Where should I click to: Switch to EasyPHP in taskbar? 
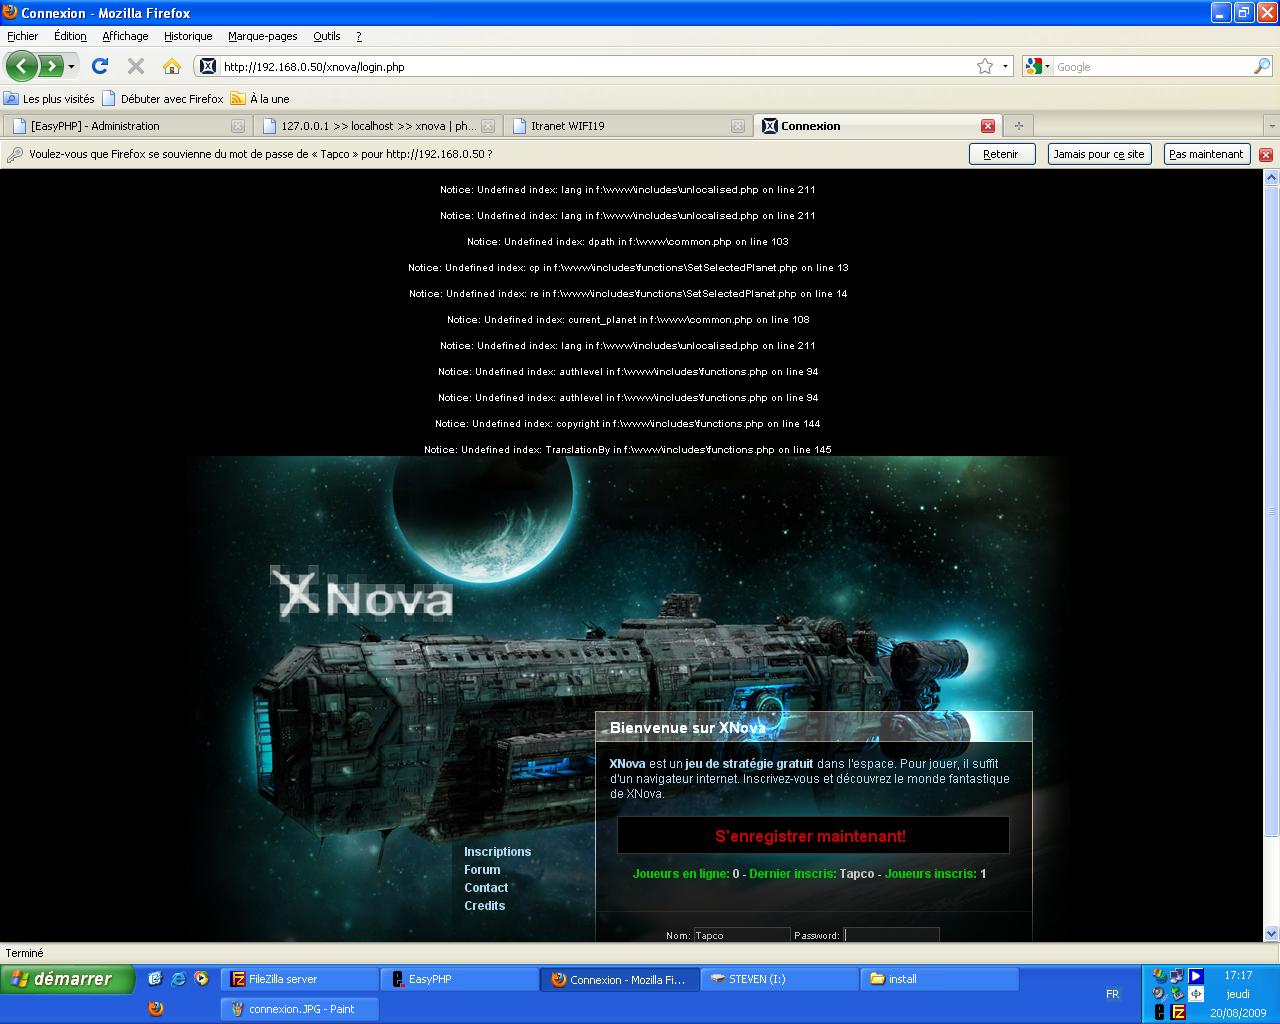pyautogui.click(x=459, y=979)
